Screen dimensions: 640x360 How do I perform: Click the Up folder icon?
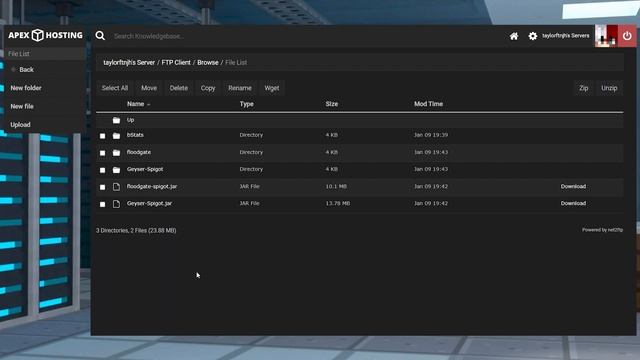tap(116, 120)
